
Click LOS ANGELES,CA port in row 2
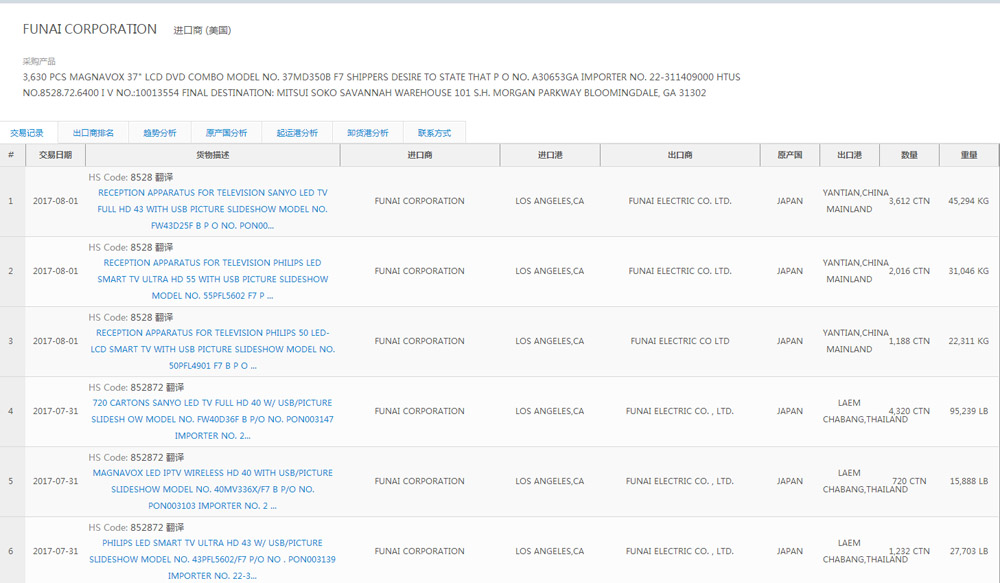pyautogui.click(x=550, y=271)
